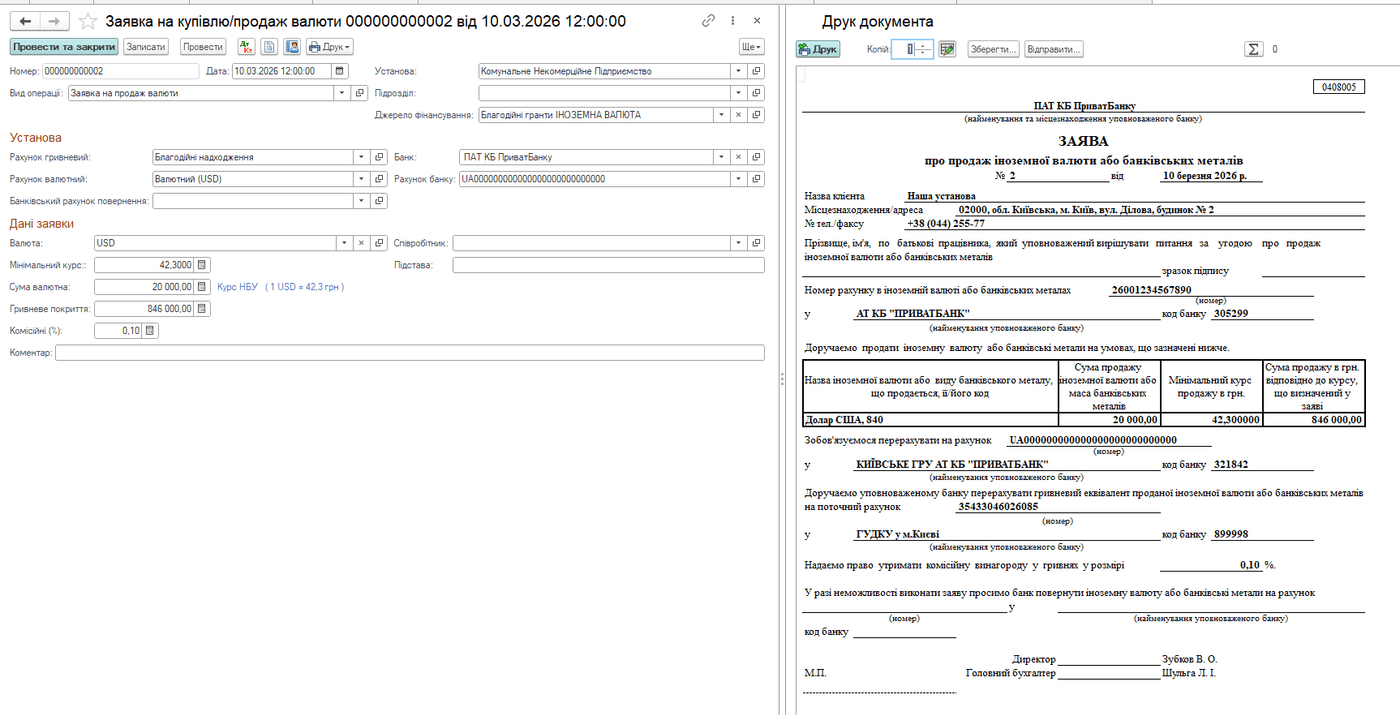Expand the Підрозділ dropdown list
Screen dimensions: 1400x715
pyautogui.click(x=739, y=93)
